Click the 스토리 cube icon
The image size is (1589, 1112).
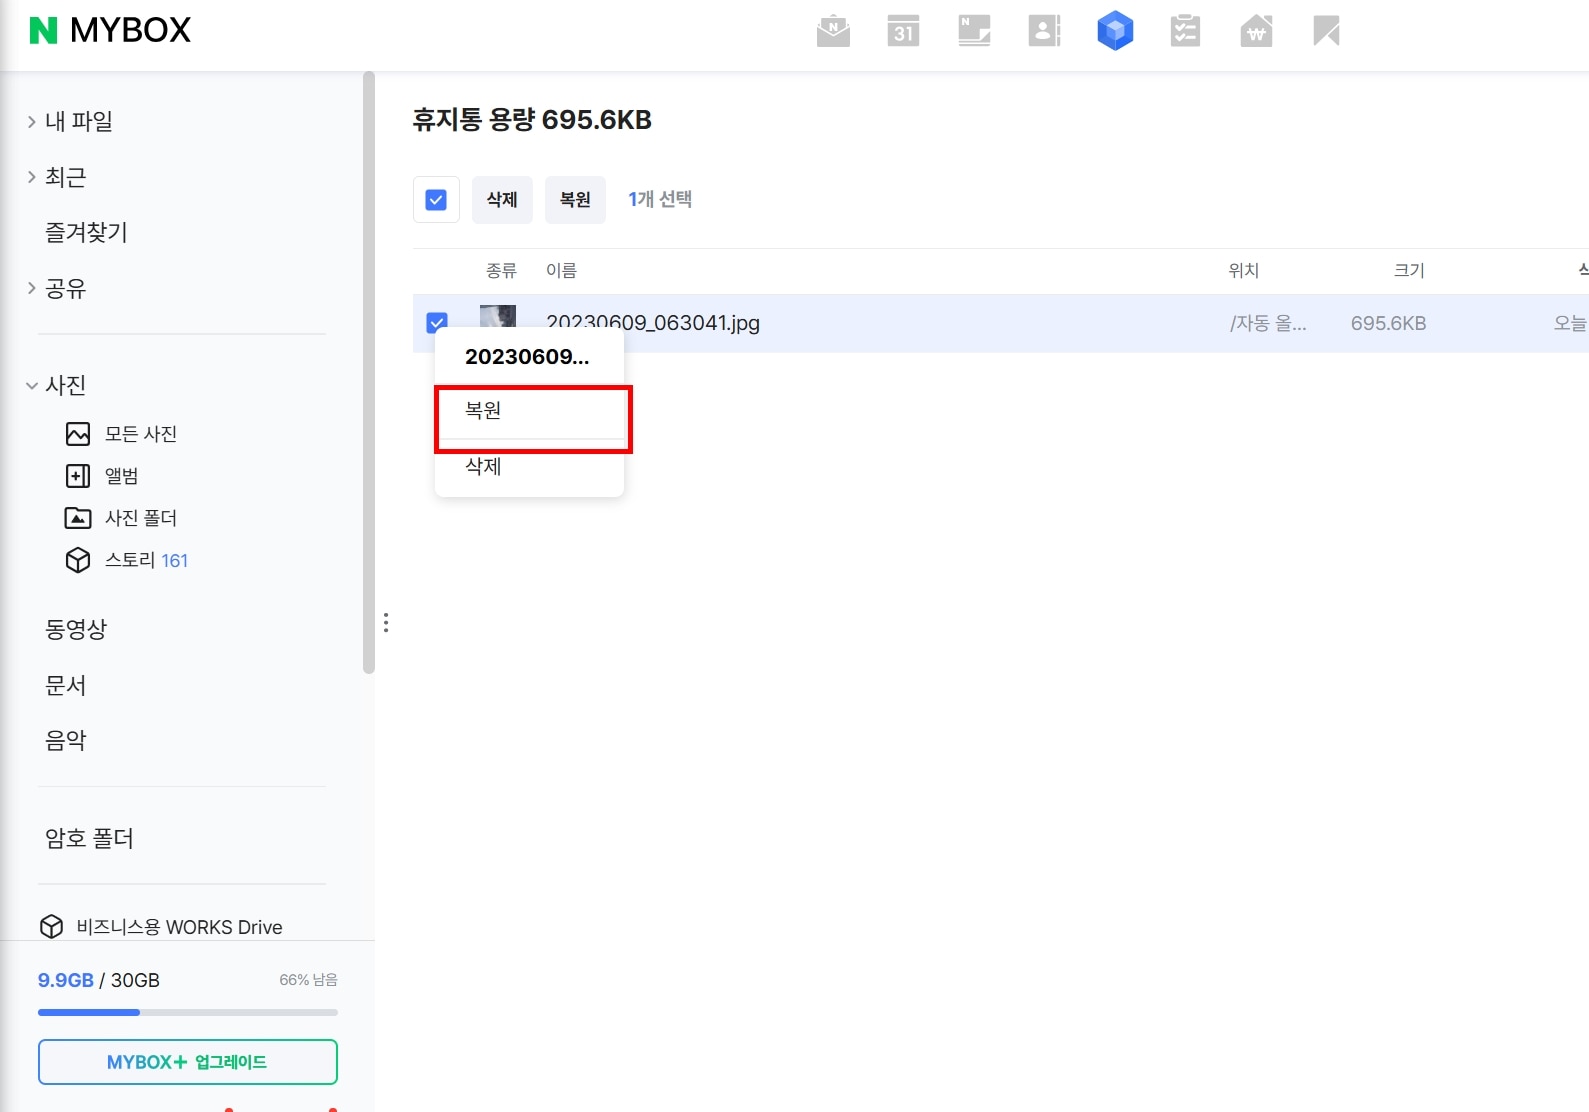pyautogui.click(x=78, y=560)
